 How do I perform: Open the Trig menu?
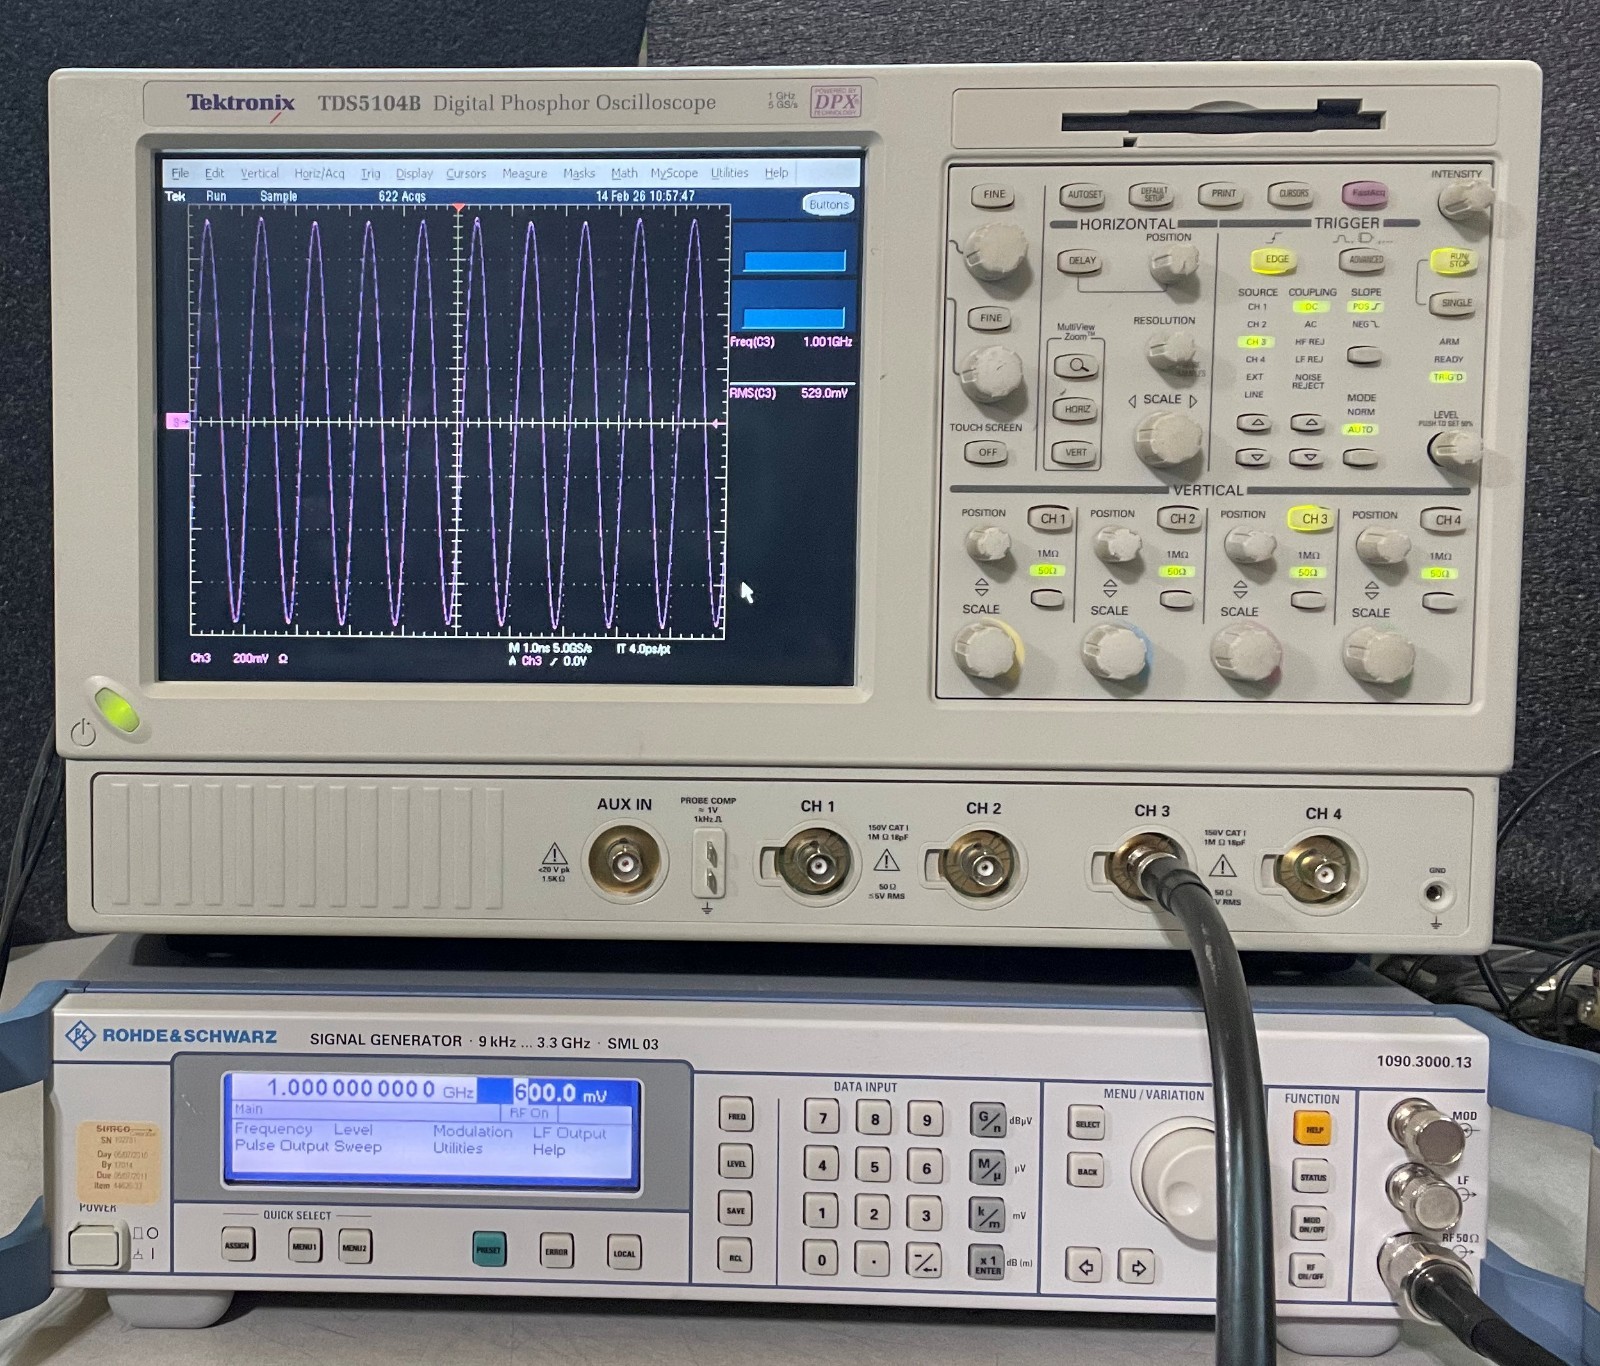click(x=370, y=173)
